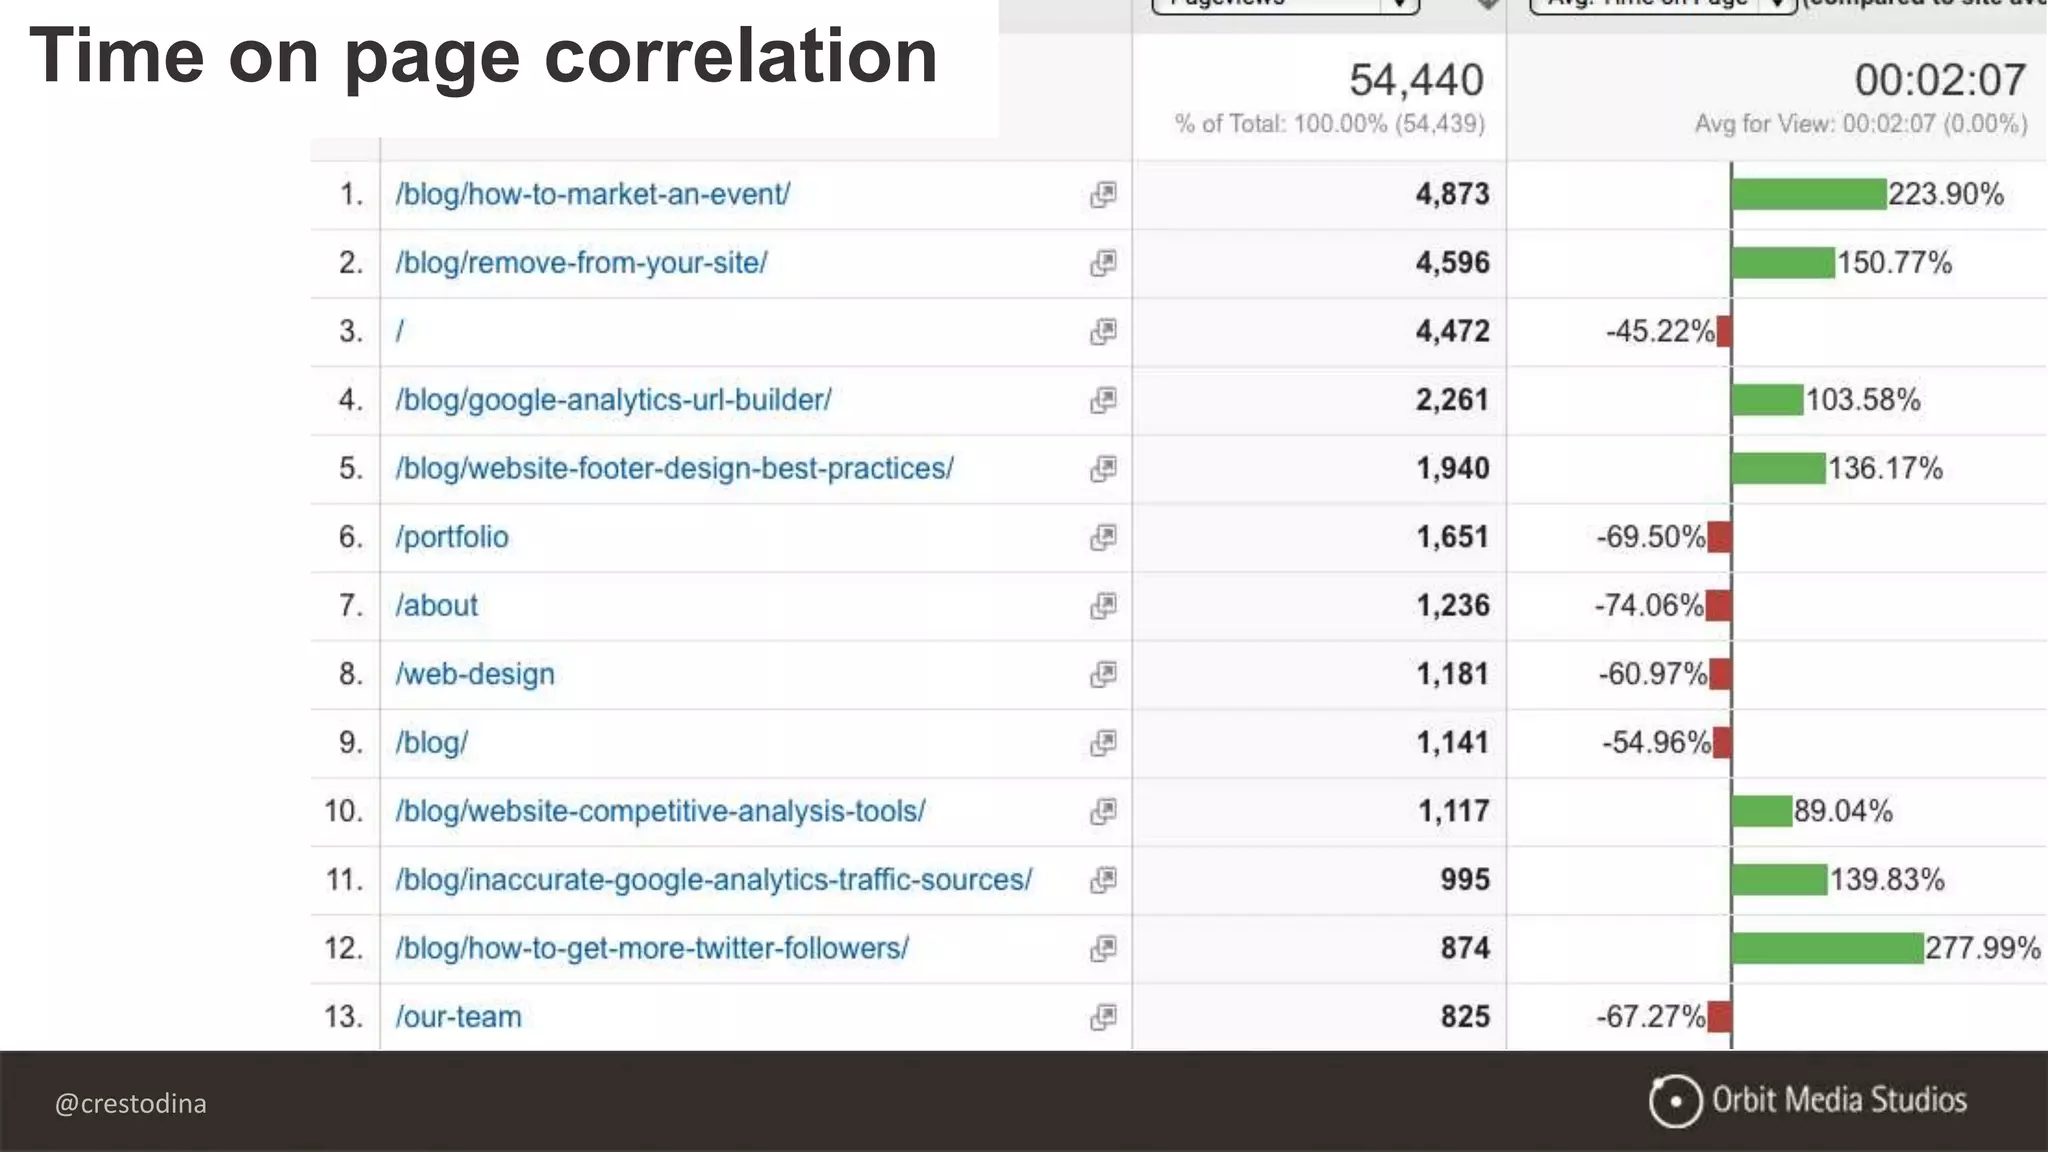Image resolution: width=2048 pixels, height=1152 pixels.
Task: Select pageviews value 1,940
Action: pos(1452,468)
